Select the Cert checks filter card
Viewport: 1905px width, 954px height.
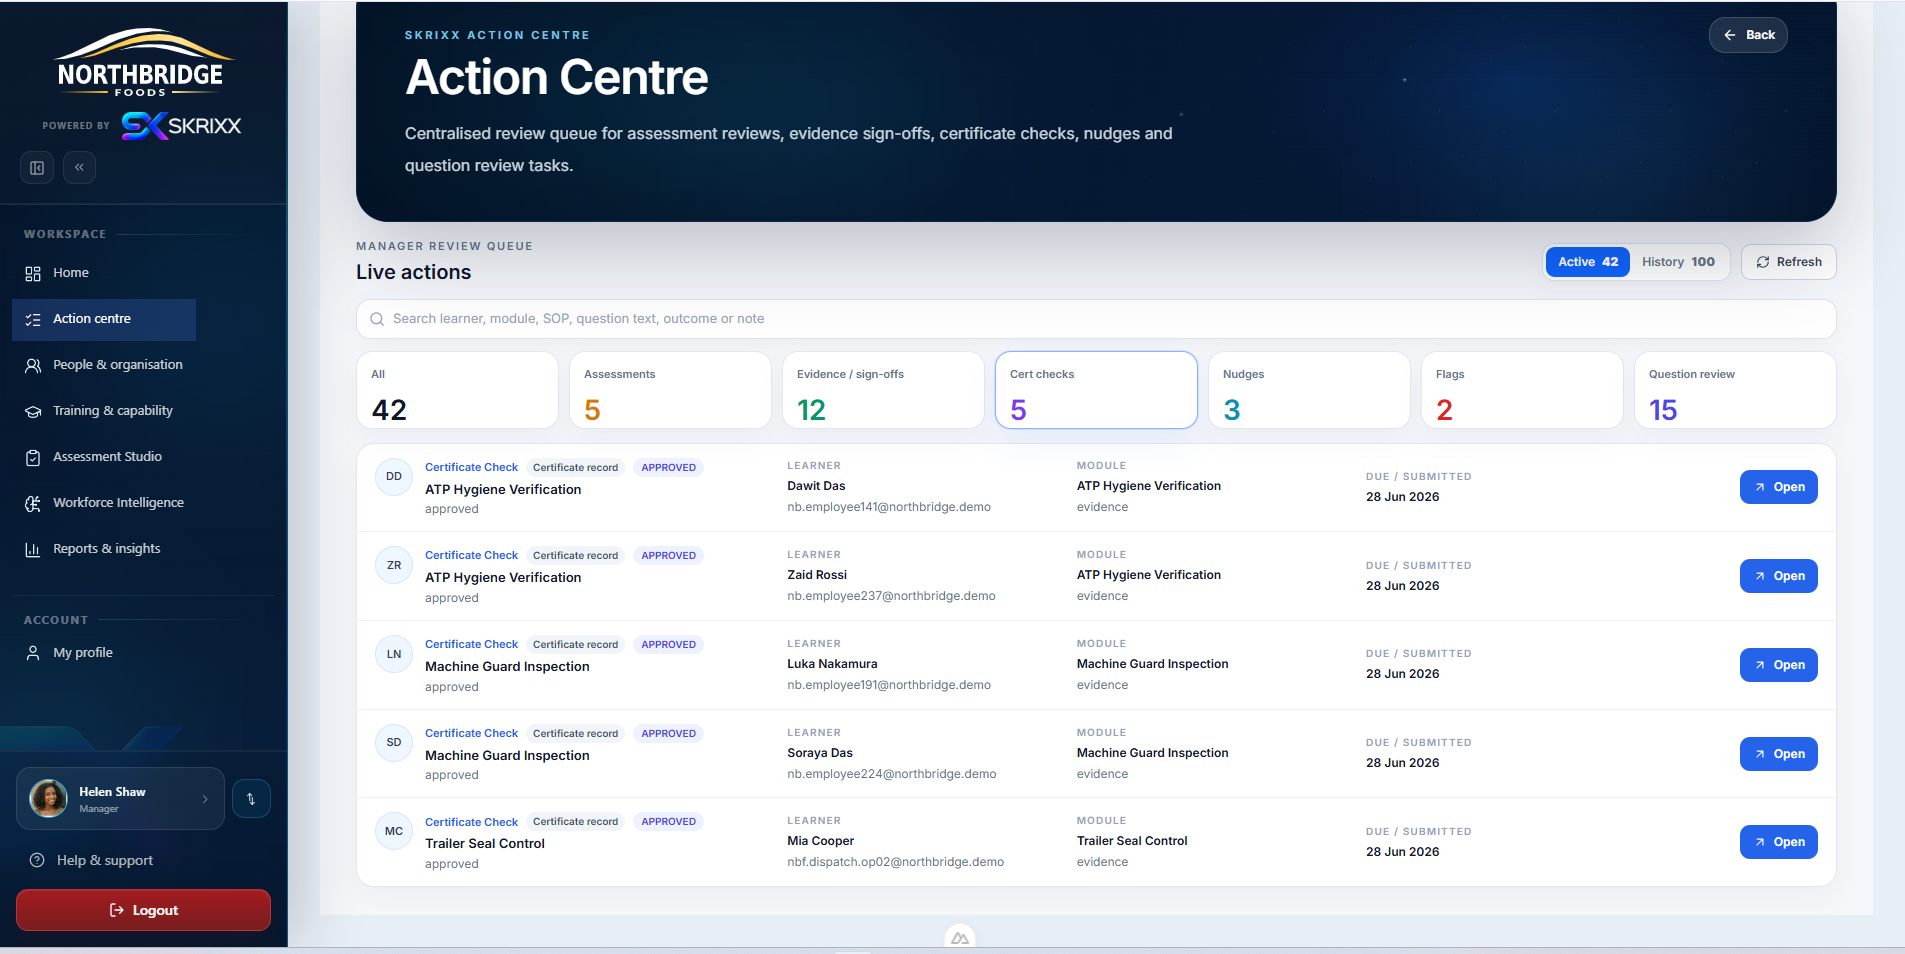click(x=1096, y=390)
